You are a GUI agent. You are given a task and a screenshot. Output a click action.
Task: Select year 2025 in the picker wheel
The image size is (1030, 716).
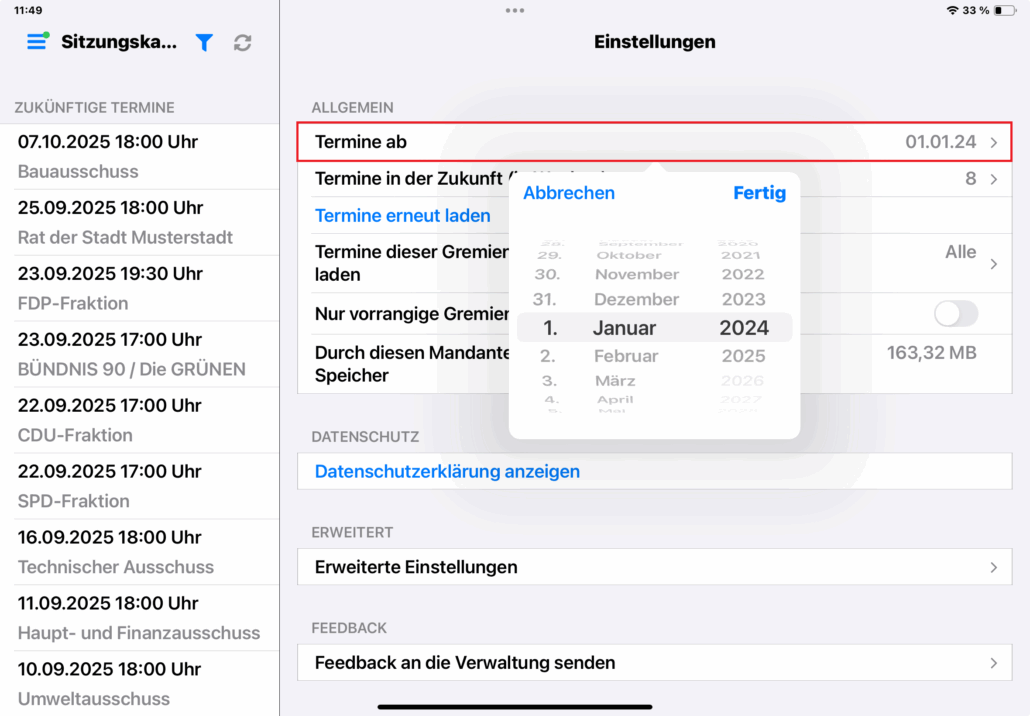(742, 356)
